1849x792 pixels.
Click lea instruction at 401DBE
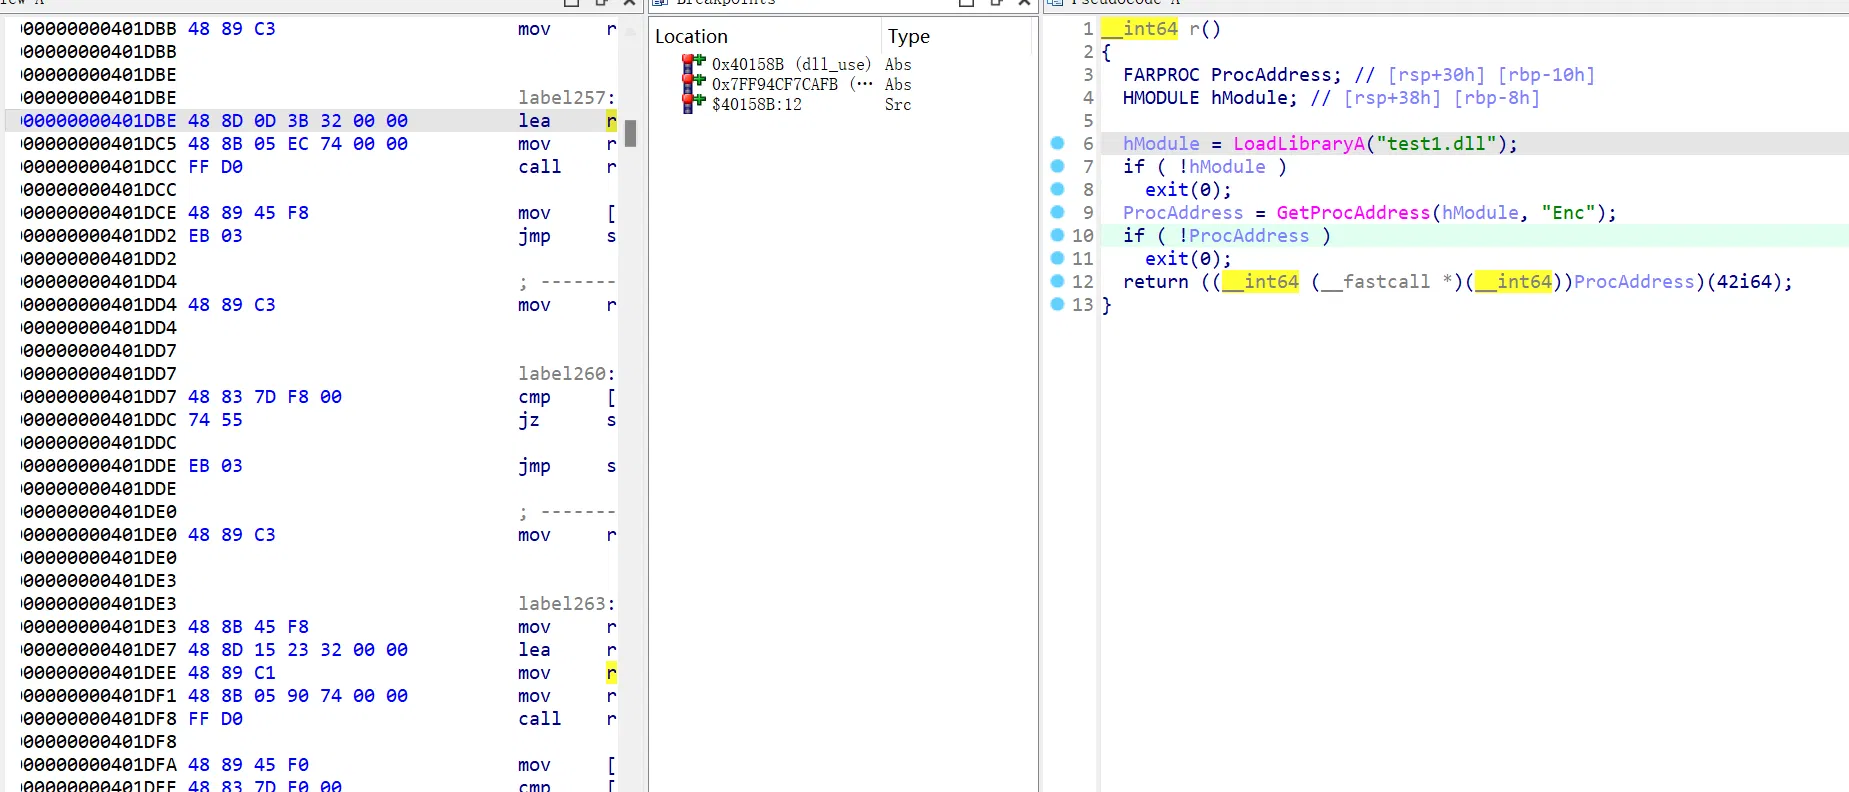(x=534, y=121)
